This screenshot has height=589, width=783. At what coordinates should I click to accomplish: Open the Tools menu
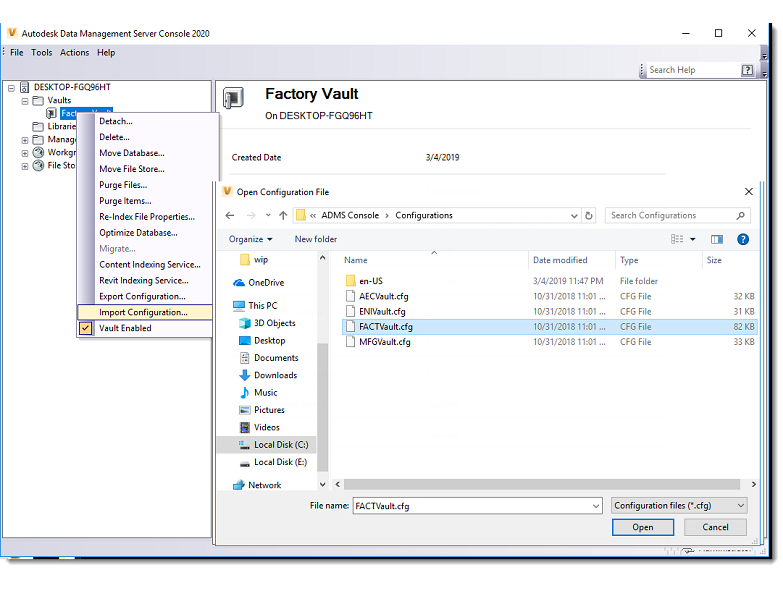point(41,52)
